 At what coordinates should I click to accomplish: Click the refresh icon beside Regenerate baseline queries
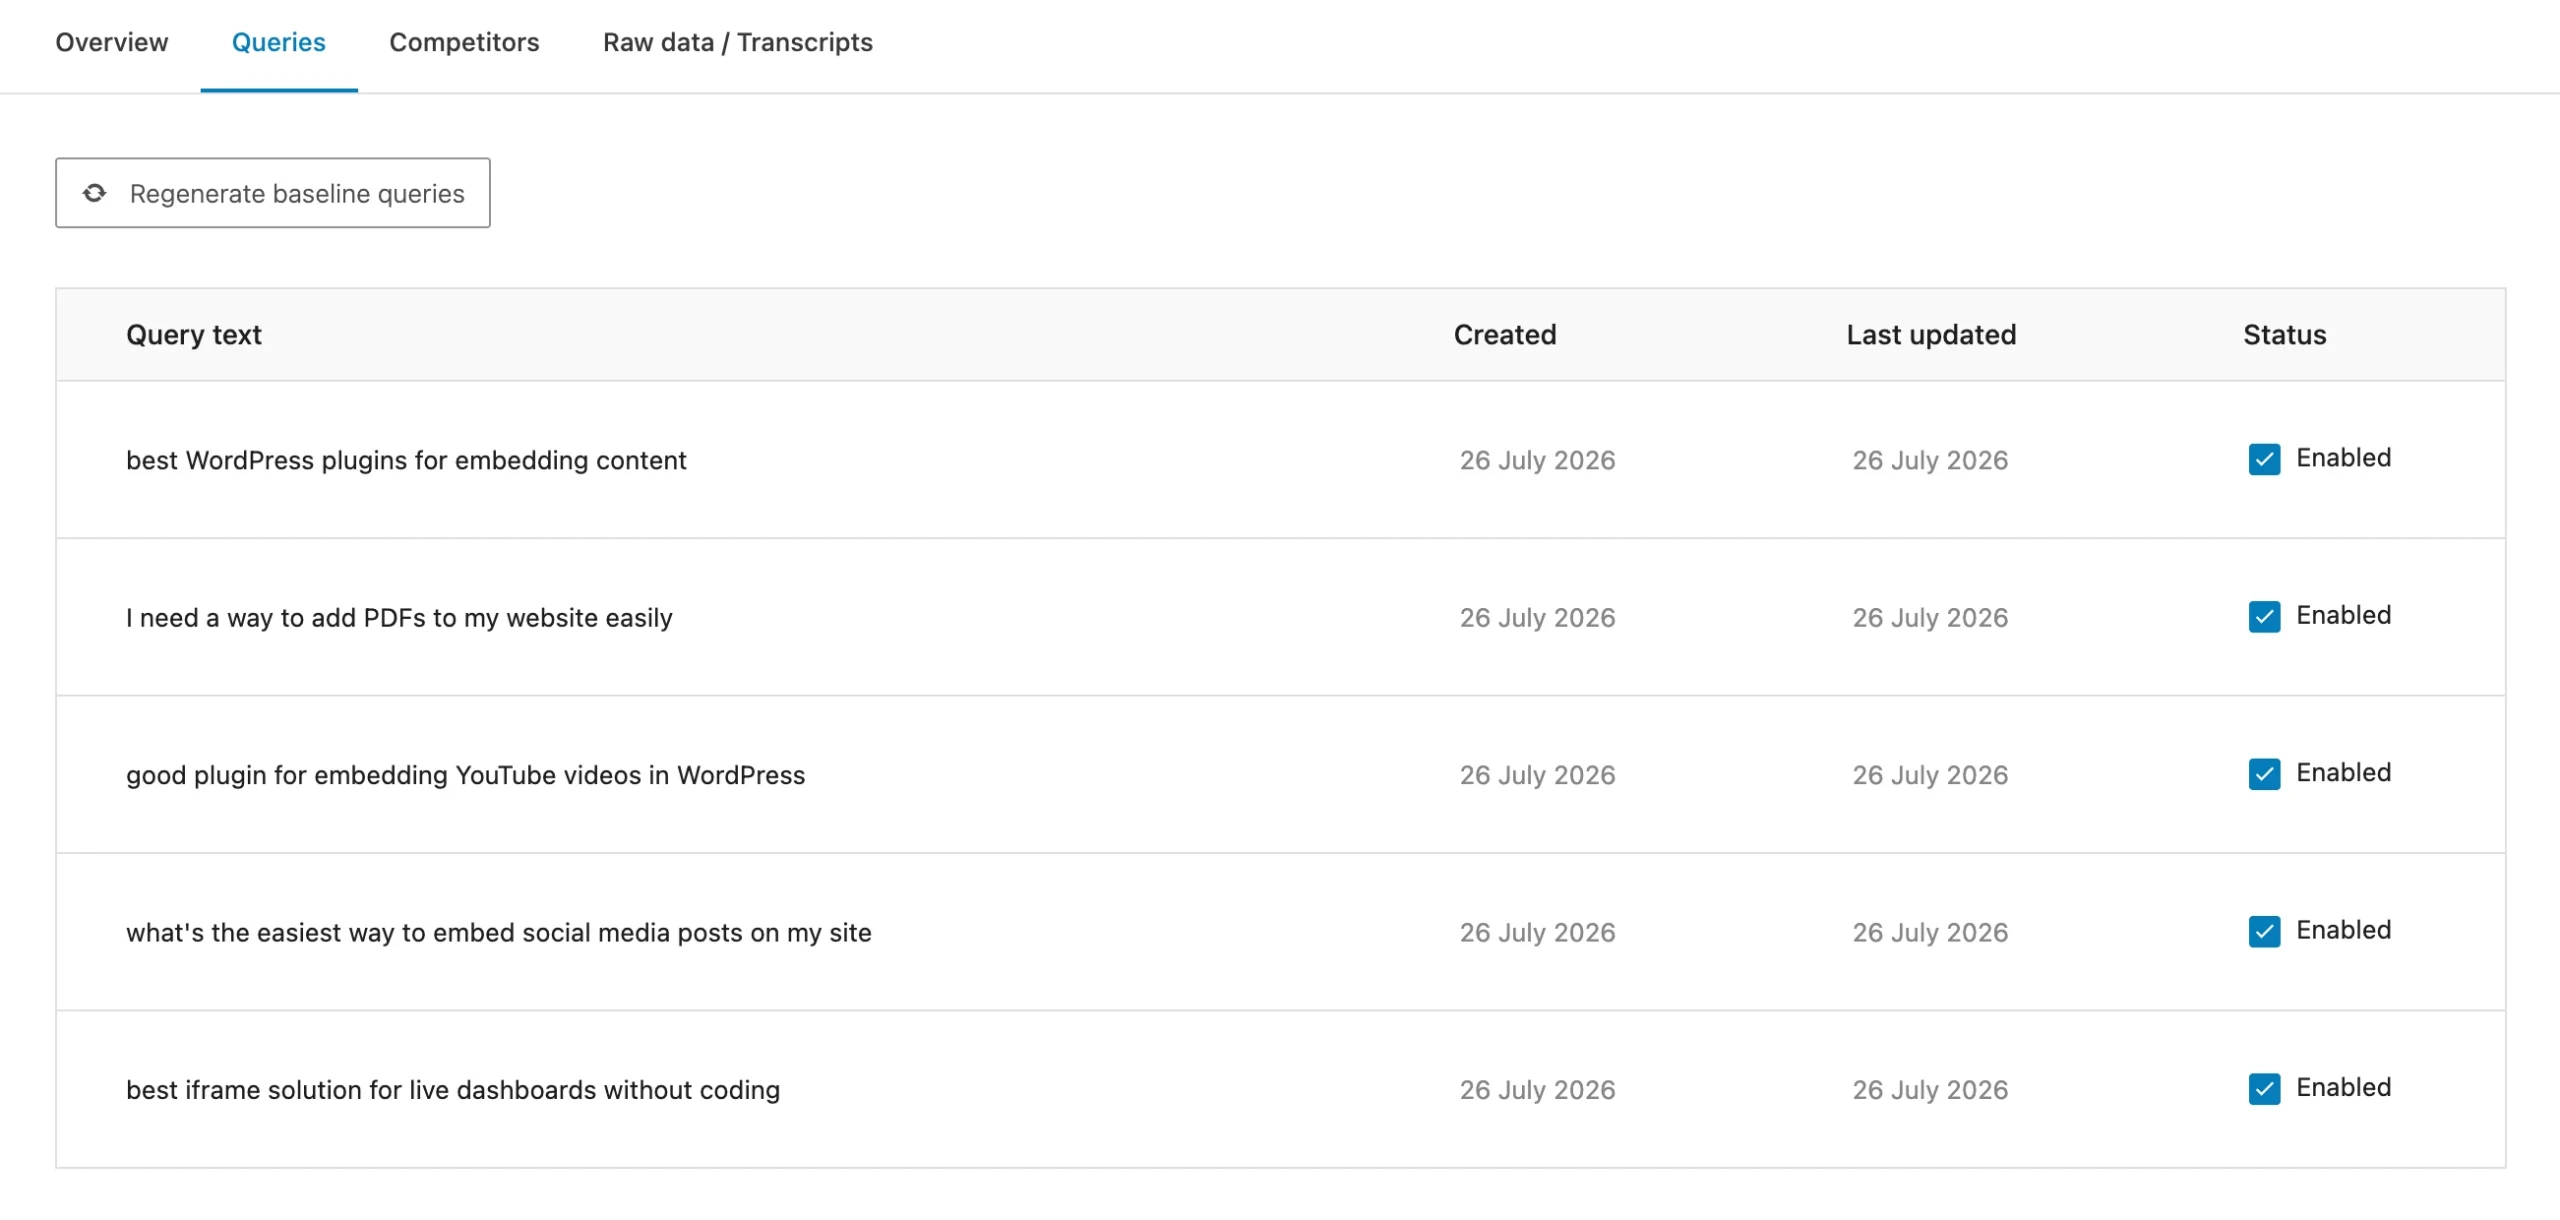click(x=95, y=193)
